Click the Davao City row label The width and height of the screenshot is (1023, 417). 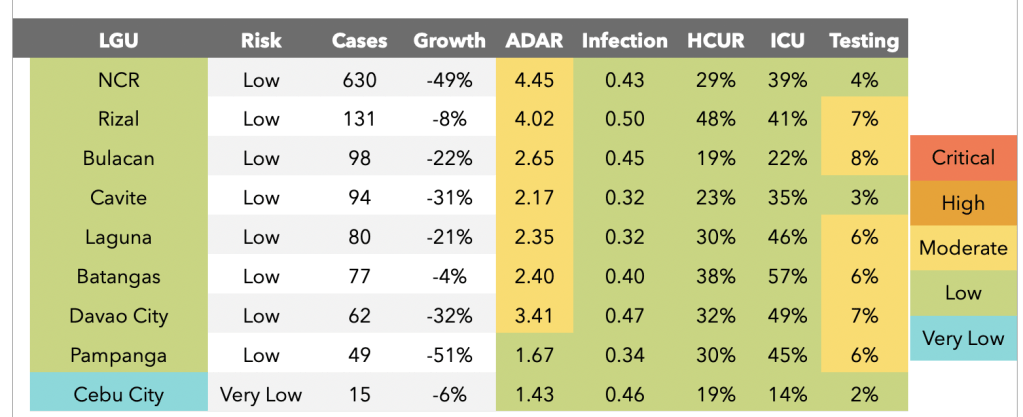118,316
